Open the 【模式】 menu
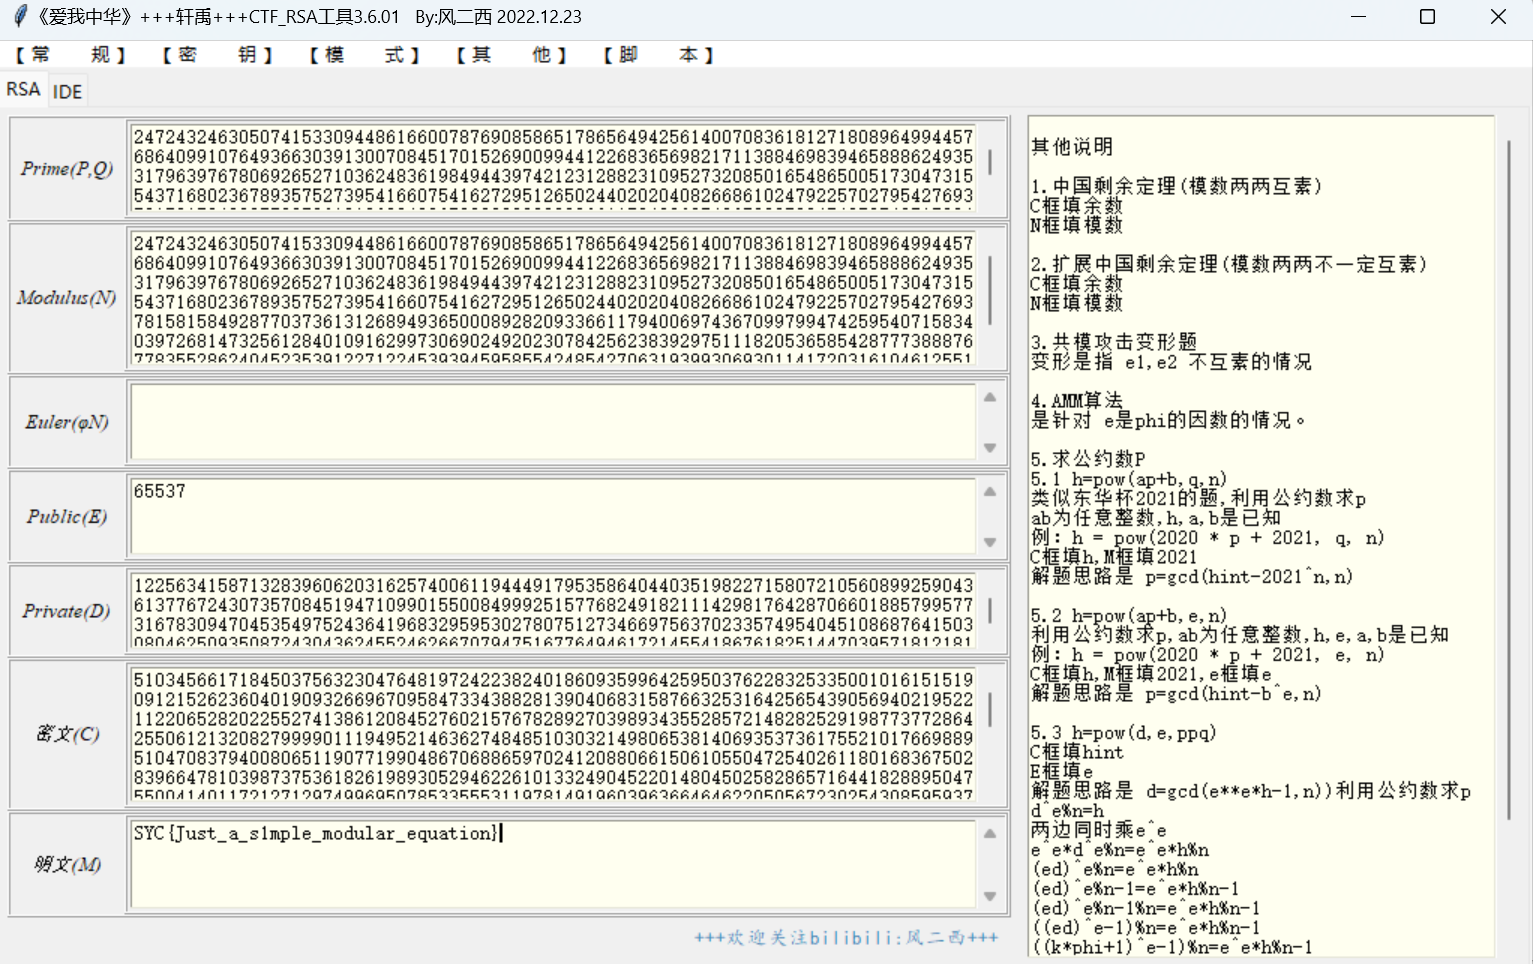This screenshot has height=964, width=1533. [364, 55]
